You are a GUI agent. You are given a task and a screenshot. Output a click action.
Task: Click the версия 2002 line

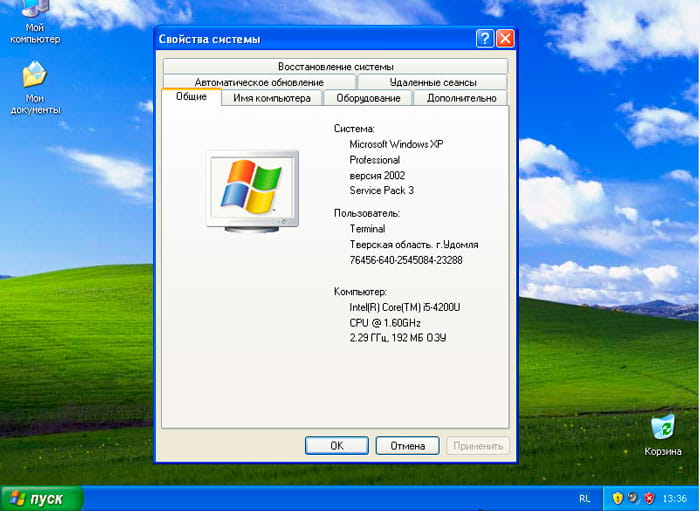pyautogui.click(x=377, y=175)
